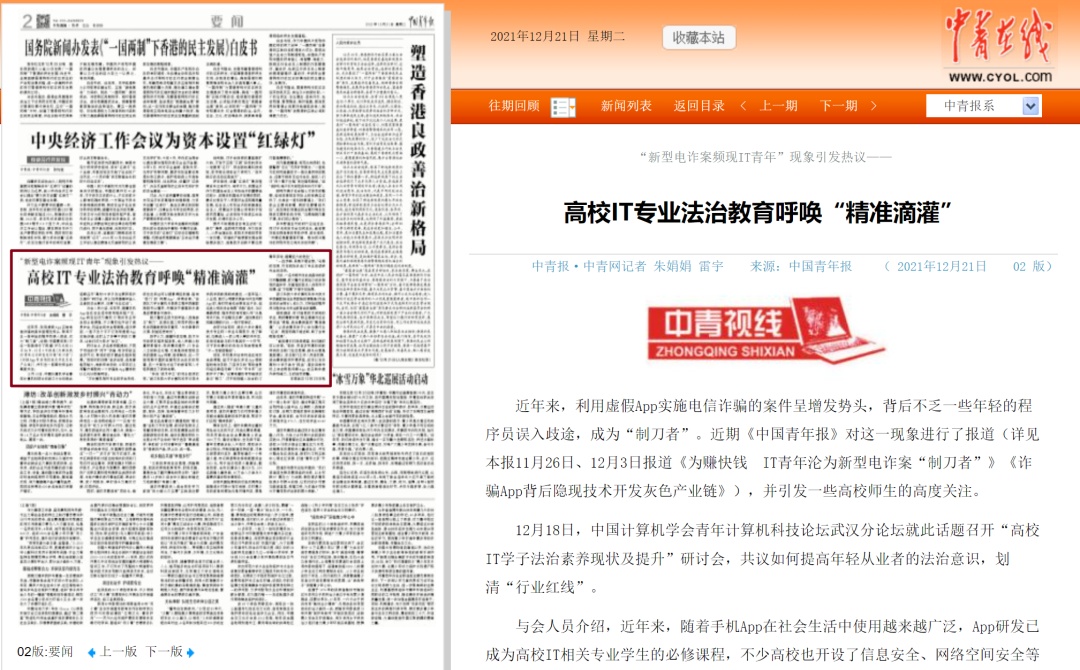Image resolution: width=1080 pixels, height=670 pixels.
Task: Open the 往期回顾 calendar list icon
Action: pos(563,107)
